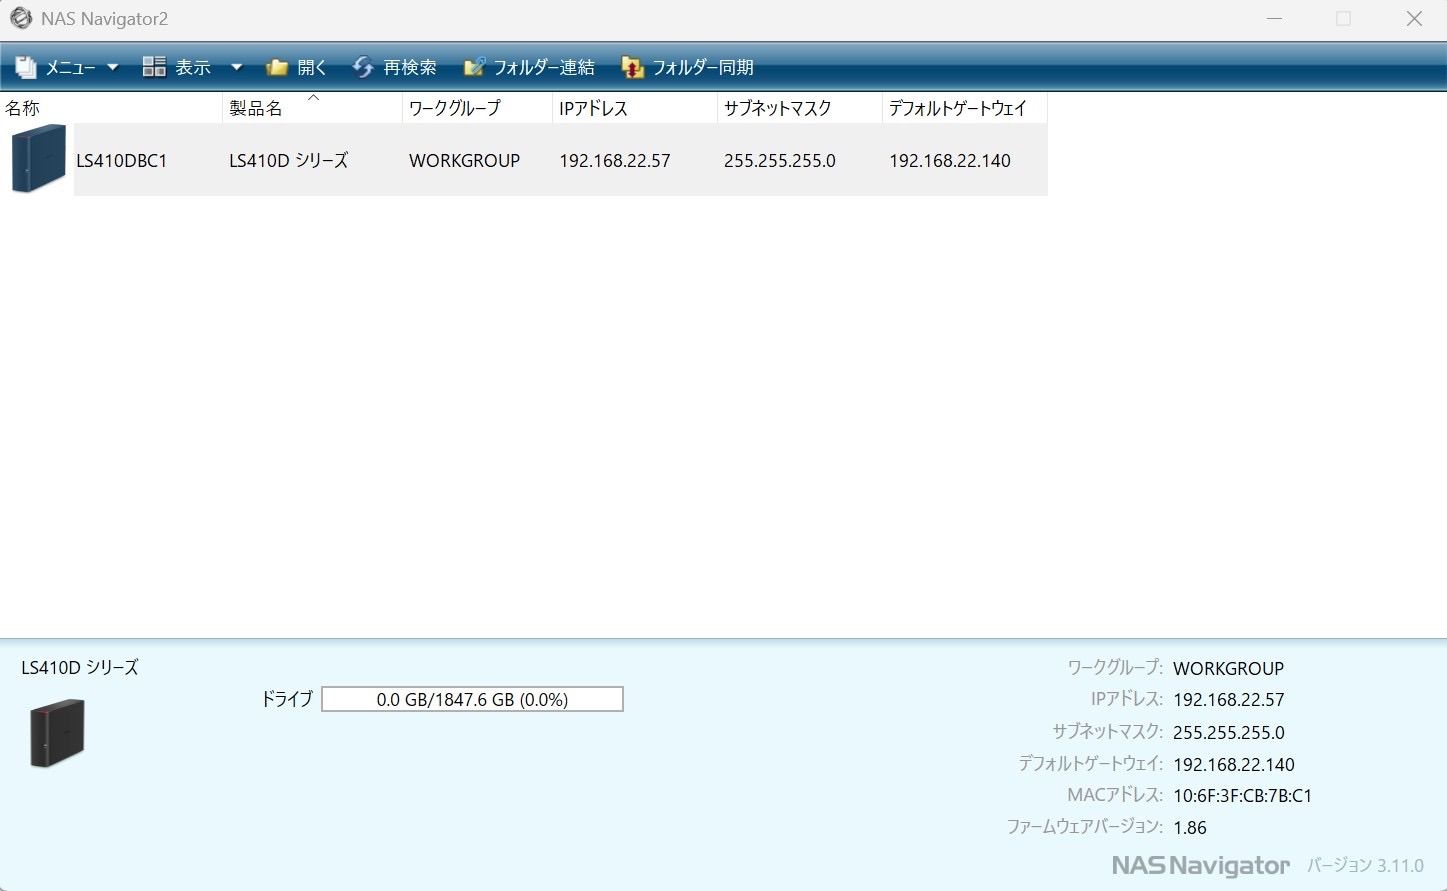Minimize the NAS Navigator2 window
The width and height of the screenshot is (1447, 891).
point(1274,19)
